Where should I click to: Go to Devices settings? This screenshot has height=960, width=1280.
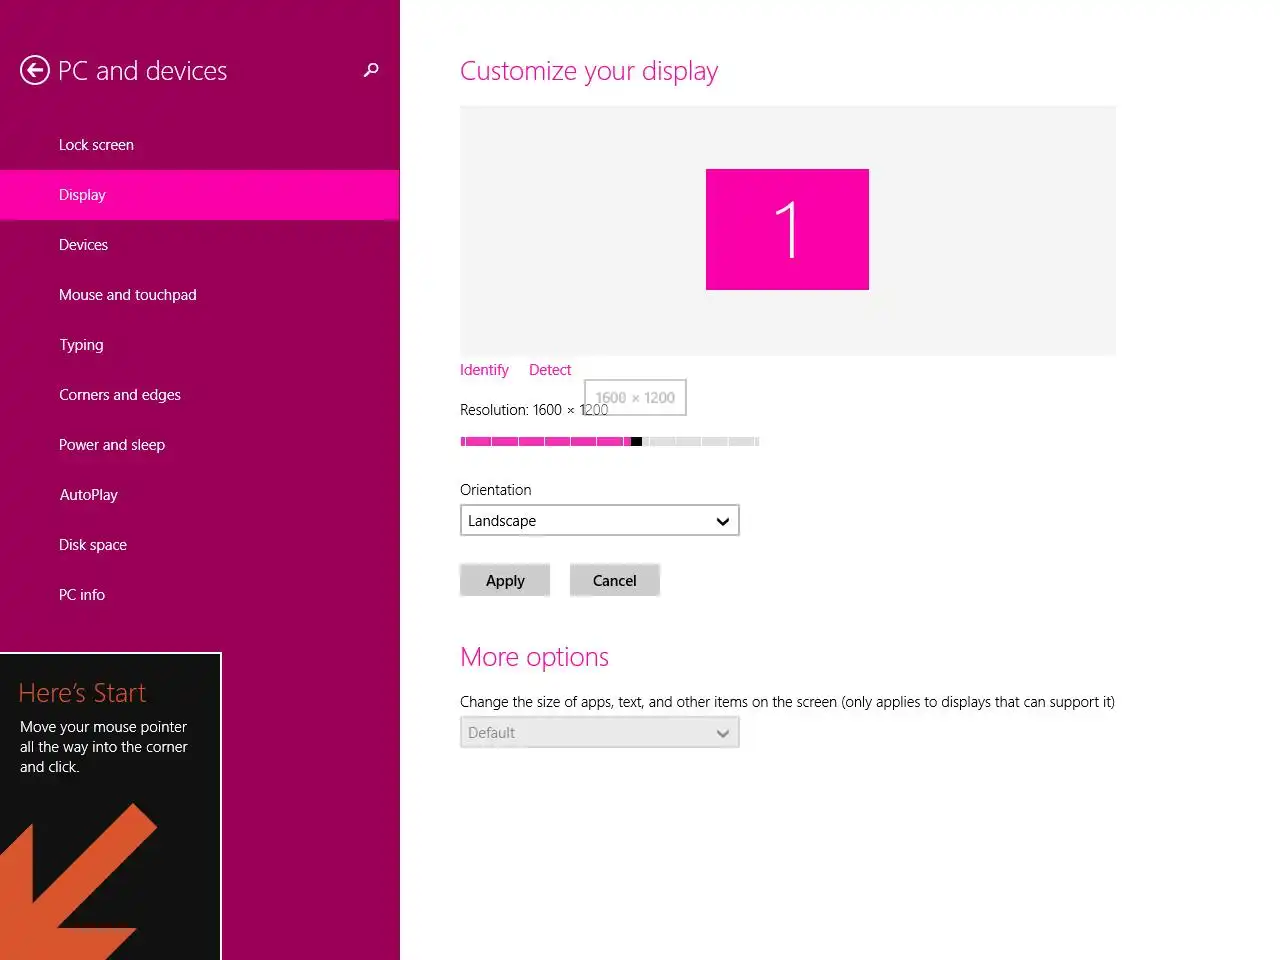(x=200, y=245)
